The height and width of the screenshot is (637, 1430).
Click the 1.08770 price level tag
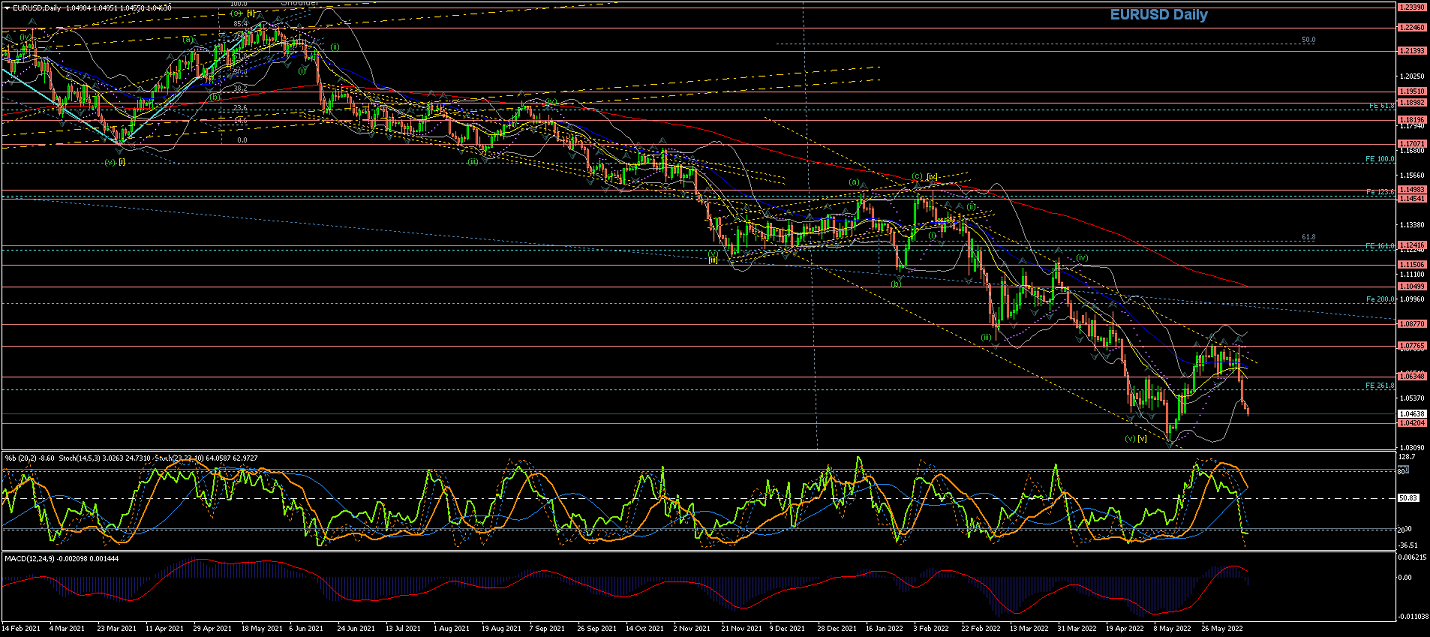[1411, 324]
